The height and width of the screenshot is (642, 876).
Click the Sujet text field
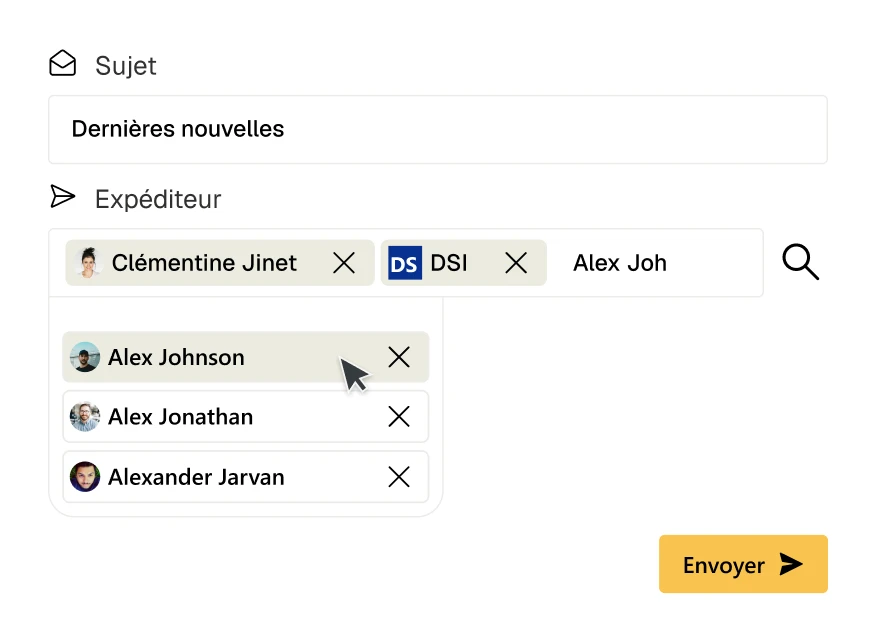tap(438, 129)
